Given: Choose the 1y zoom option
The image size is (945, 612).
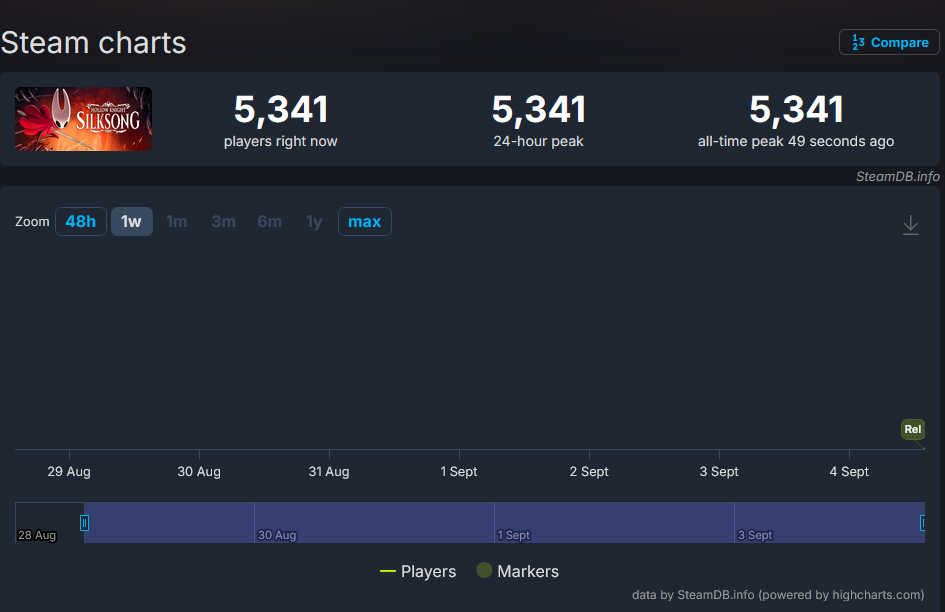Looking at the screenshot, I should pyautogui.click(x=314, y=221).
